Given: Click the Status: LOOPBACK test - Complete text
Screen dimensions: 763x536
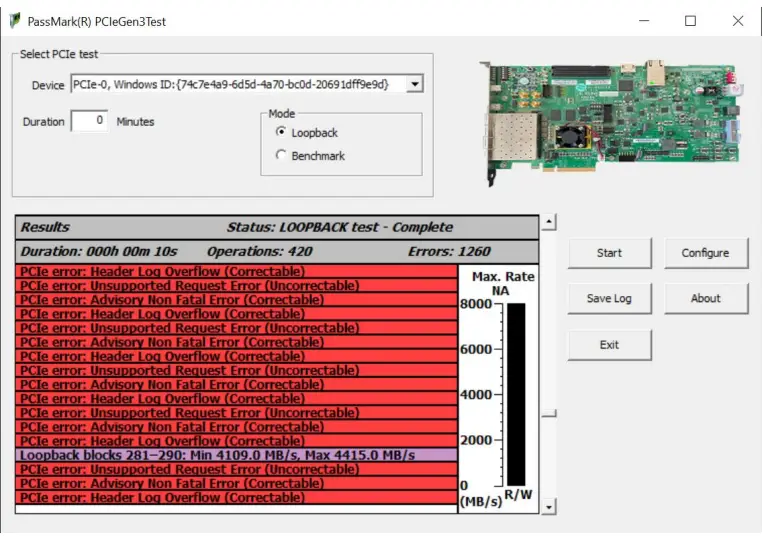Looking at the screenshot, I should click(340, 227).
